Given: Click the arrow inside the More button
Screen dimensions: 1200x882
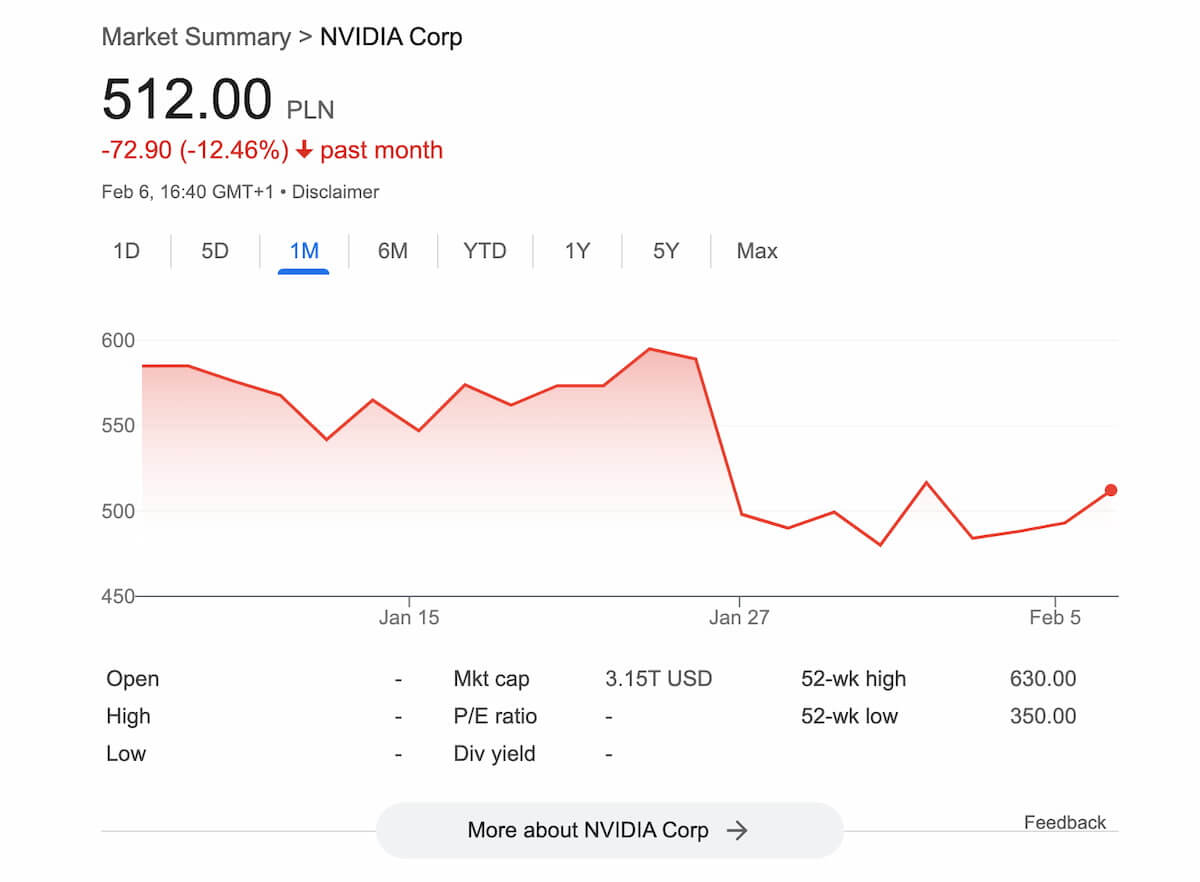Looking at the screenshot, I should coord(739,830).
